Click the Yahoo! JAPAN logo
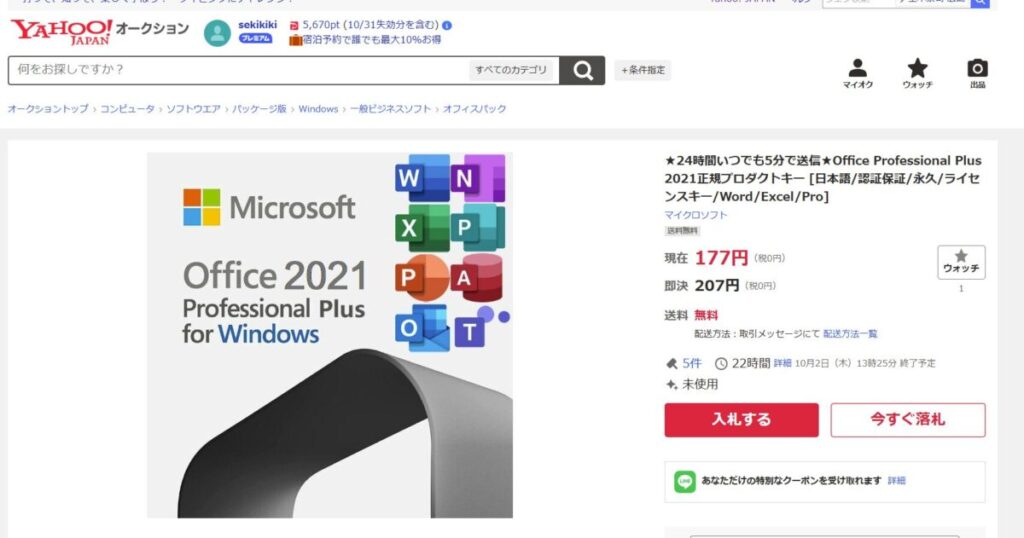 (x=61, y=32)
